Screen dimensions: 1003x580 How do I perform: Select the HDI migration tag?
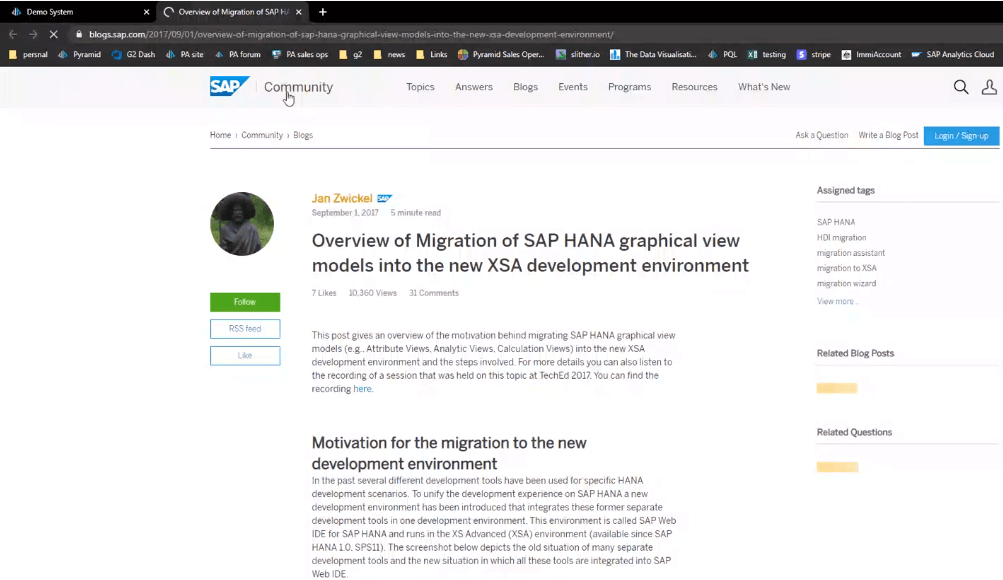click(x=841, y=237)
